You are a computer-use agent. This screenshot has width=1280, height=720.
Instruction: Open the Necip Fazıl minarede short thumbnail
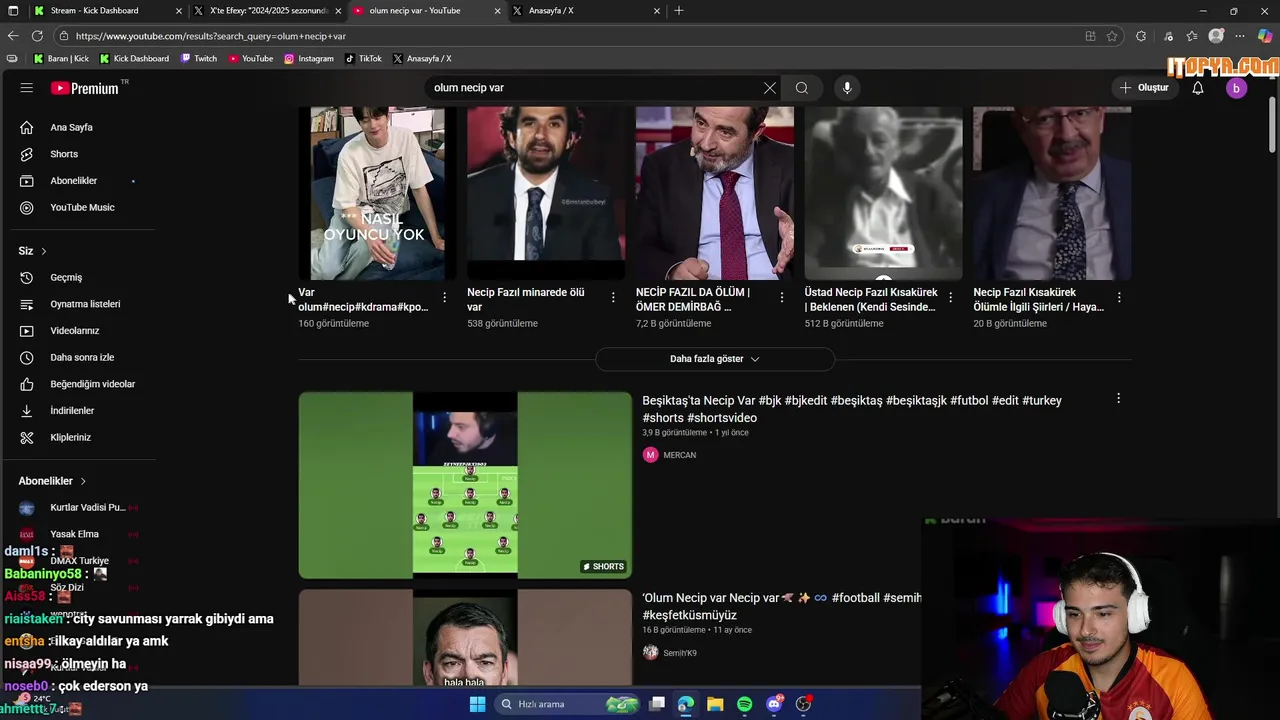[546, 193]
